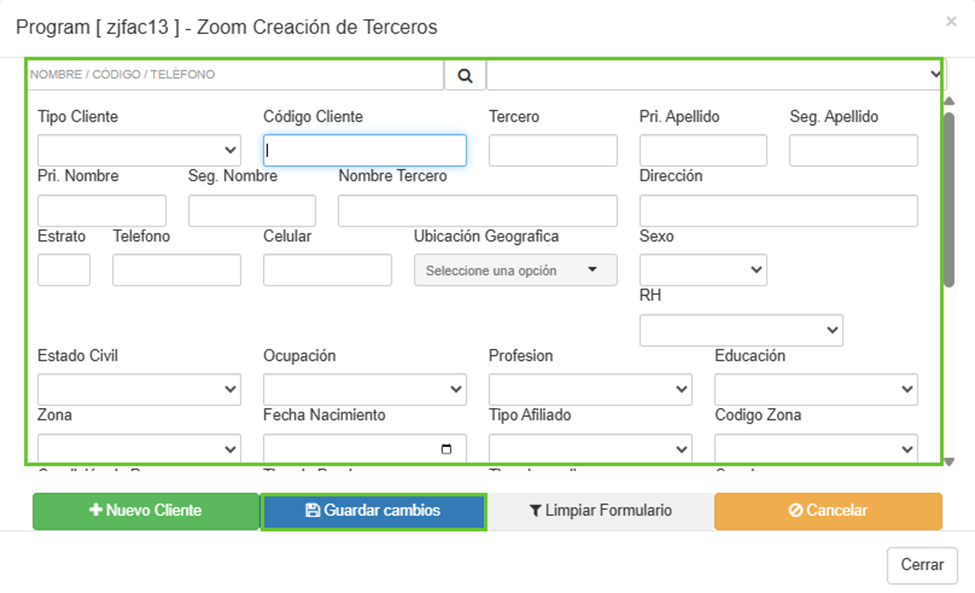Expand the Estado Civil dropdown

[139, 389]
